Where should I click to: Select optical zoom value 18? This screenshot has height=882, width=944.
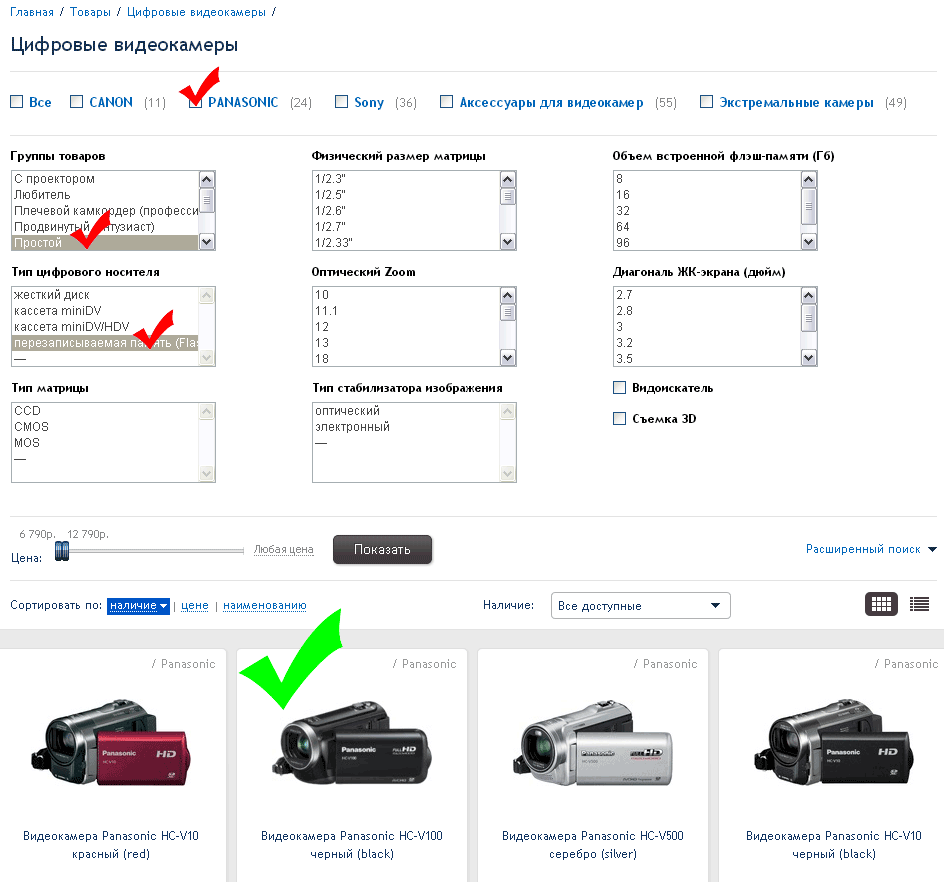(x=406, y=358)
